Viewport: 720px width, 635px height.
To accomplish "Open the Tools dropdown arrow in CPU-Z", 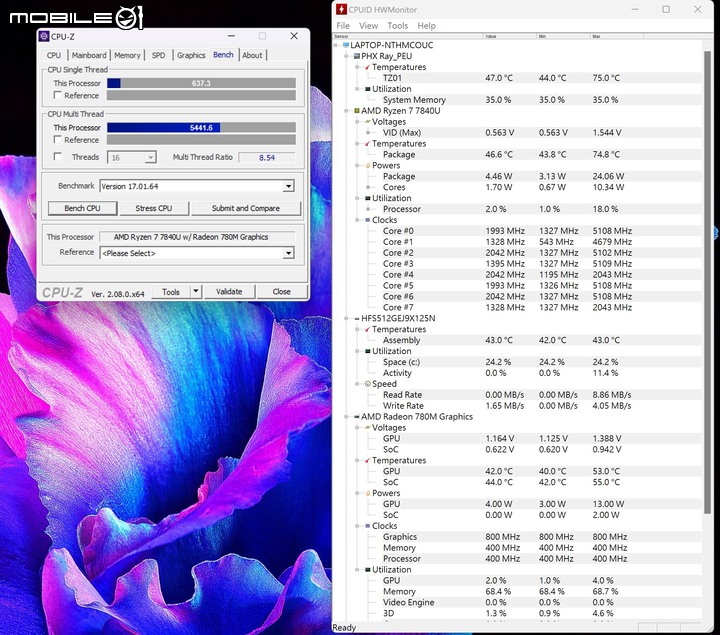I will click(x=196, y=292).
